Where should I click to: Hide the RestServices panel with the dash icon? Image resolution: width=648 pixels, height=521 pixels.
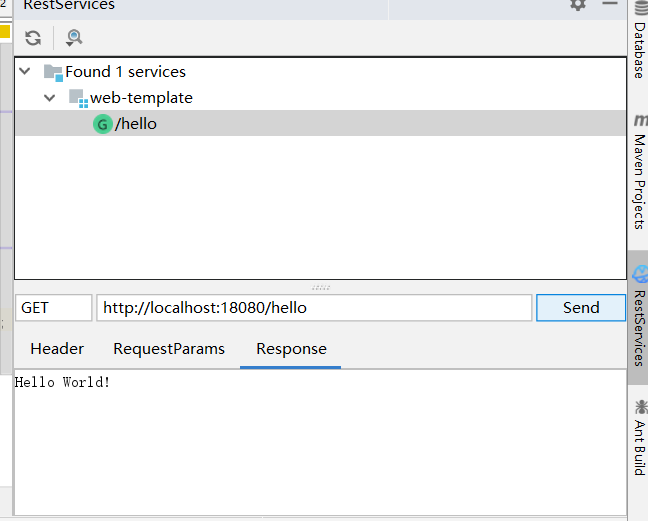609,5
